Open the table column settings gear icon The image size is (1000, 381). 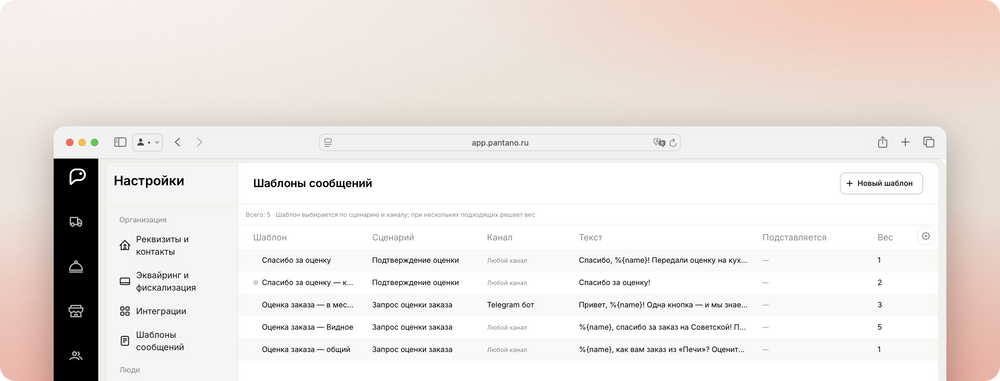[x=926, y=236]
